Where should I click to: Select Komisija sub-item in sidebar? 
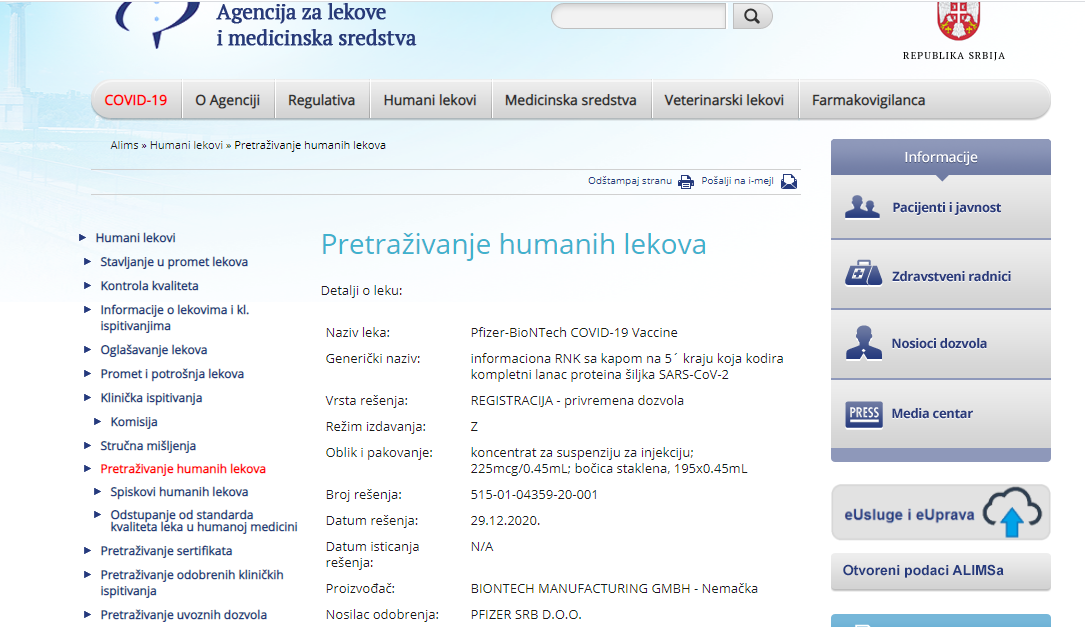134,422
